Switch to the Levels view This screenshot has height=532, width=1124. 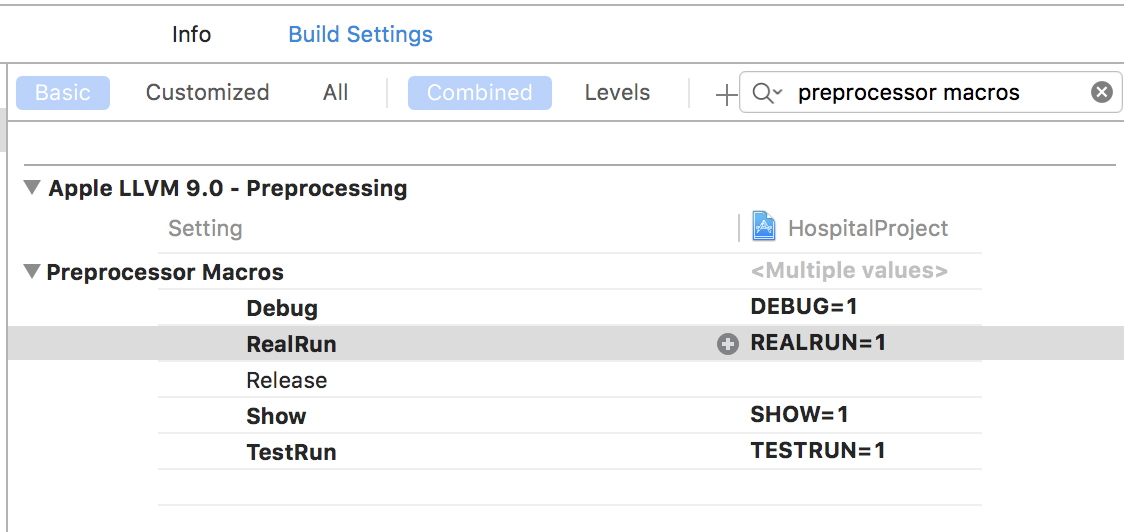(x=617, y=92)
